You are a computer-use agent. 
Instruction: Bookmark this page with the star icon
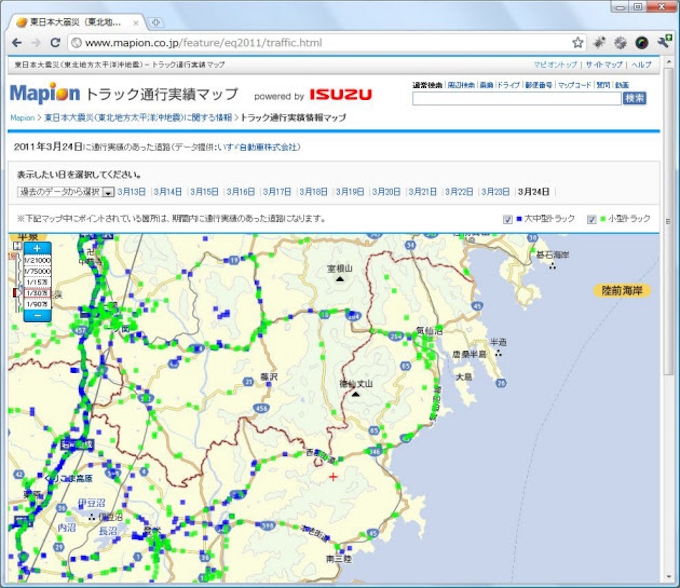tap(577, 42)
